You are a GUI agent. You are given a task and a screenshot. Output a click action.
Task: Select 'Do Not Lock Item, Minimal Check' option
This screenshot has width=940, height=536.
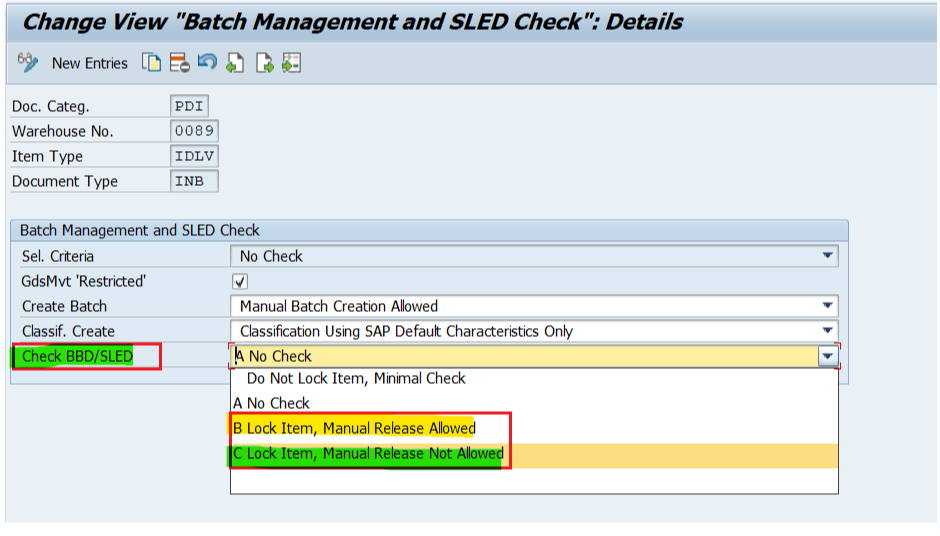tap(534, 378)
